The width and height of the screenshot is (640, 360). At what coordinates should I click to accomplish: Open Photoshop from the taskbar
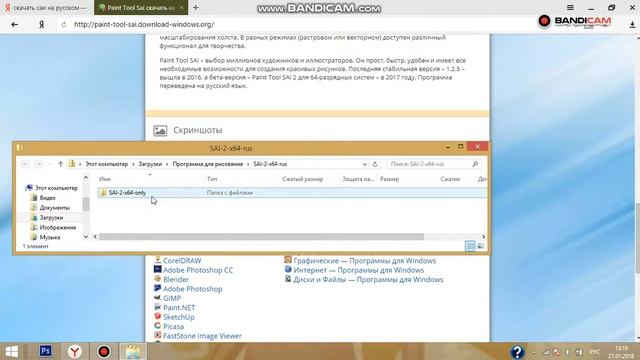point(45,351)
